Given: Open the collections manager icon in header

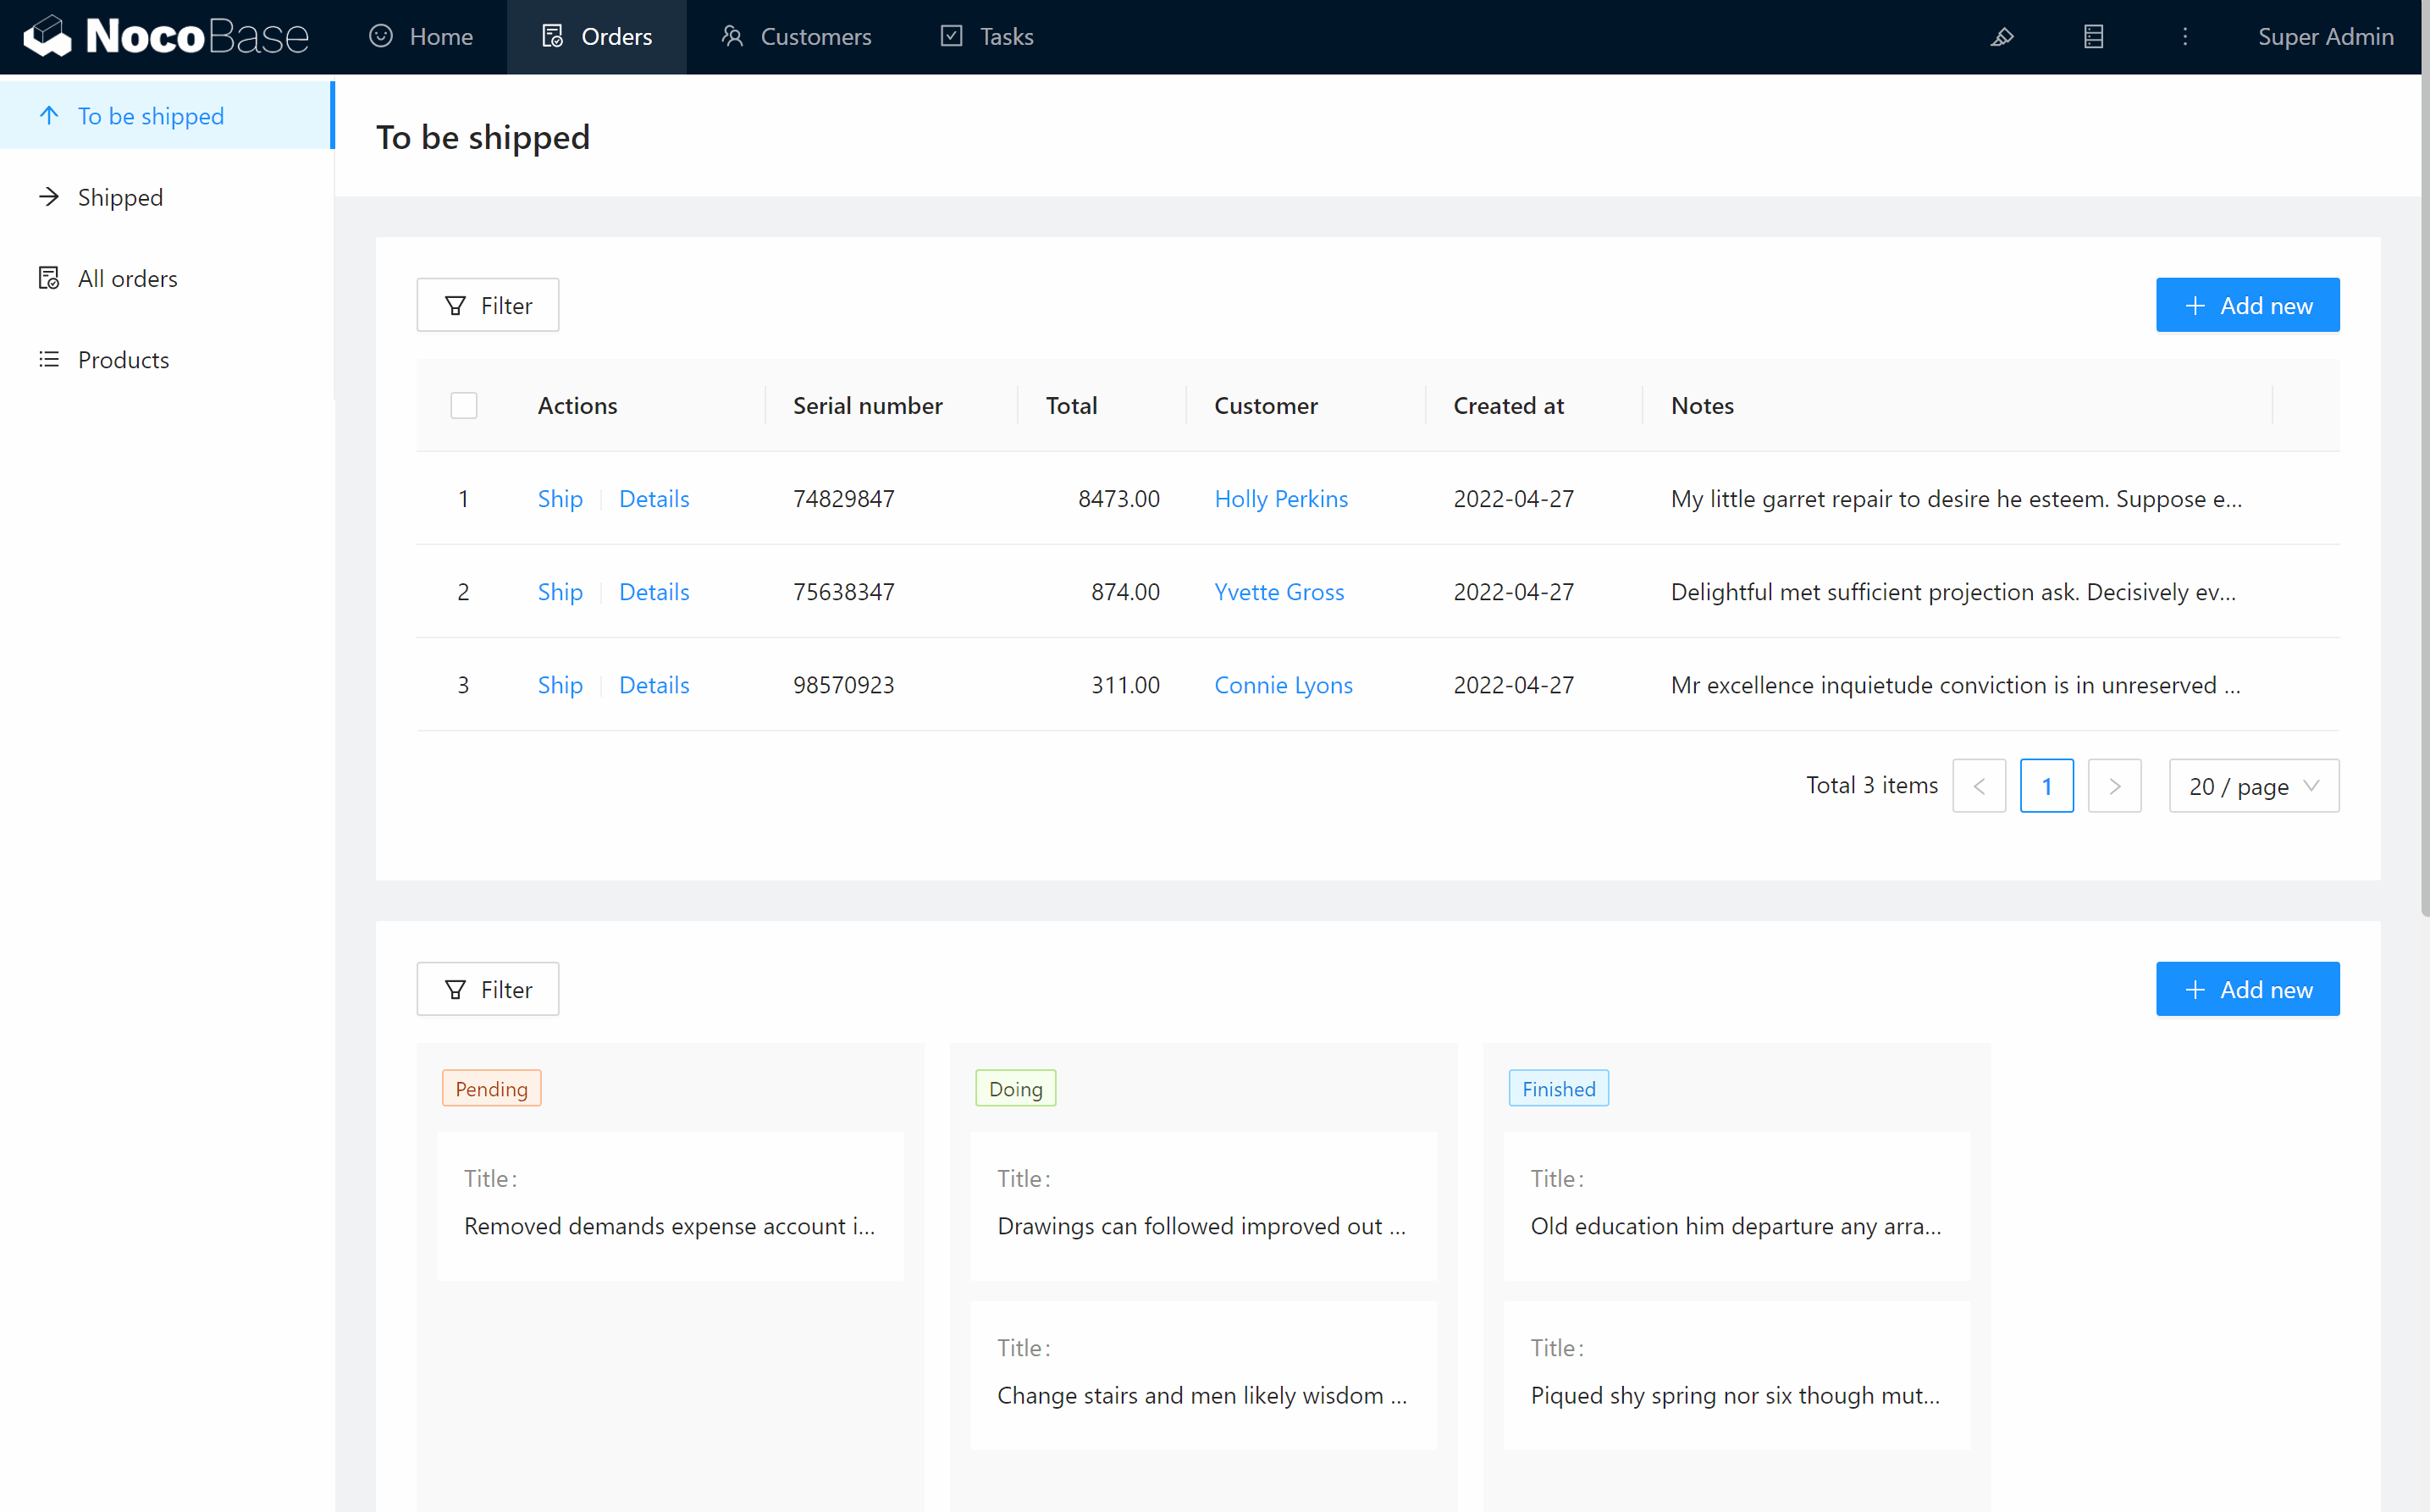Looking at the screenshot, I should point(2093,37).
